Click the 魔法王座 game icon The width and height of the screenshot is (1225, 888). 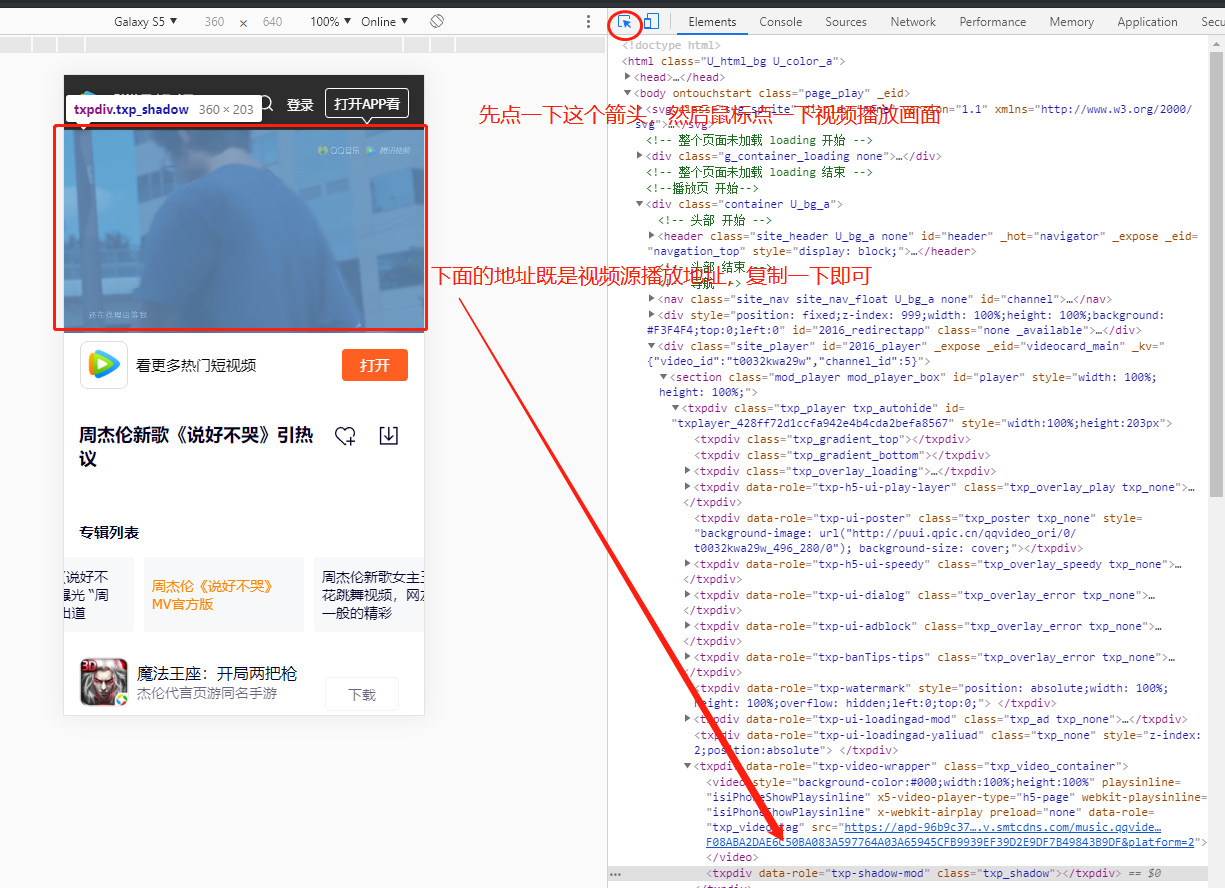point(104,682)
